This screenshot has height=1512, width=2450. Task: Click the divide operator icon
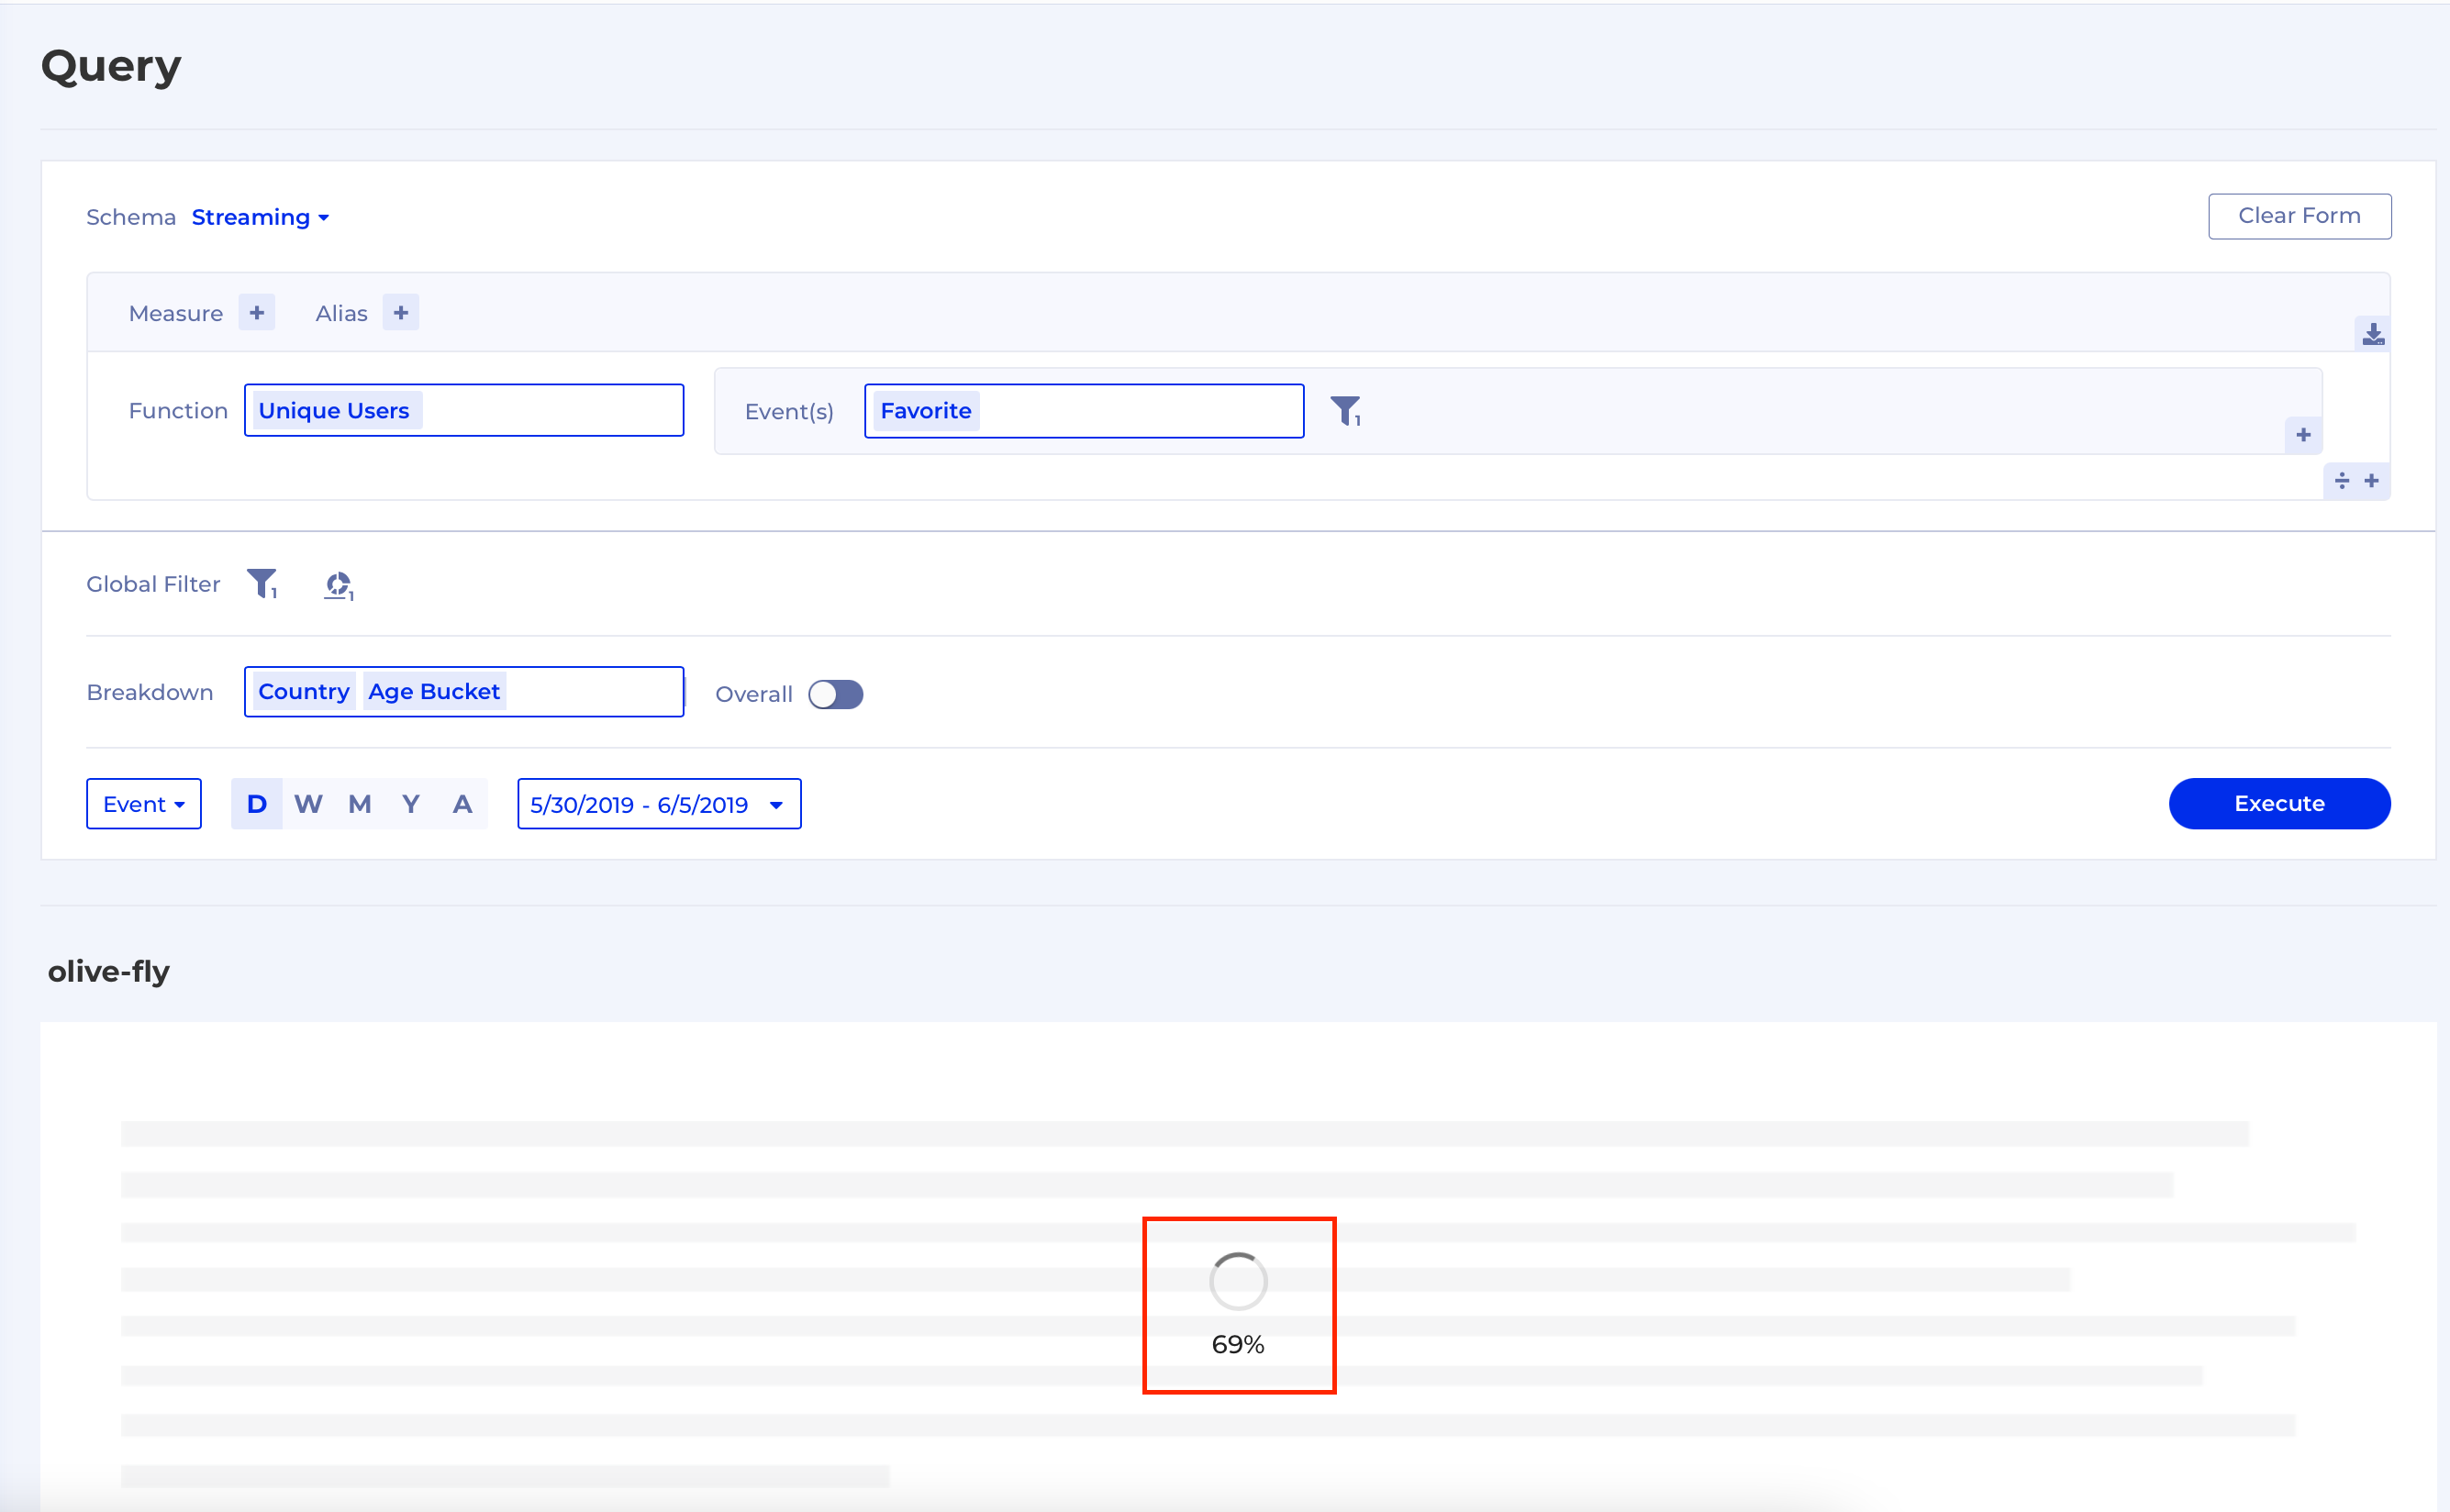pos(2341,481)
